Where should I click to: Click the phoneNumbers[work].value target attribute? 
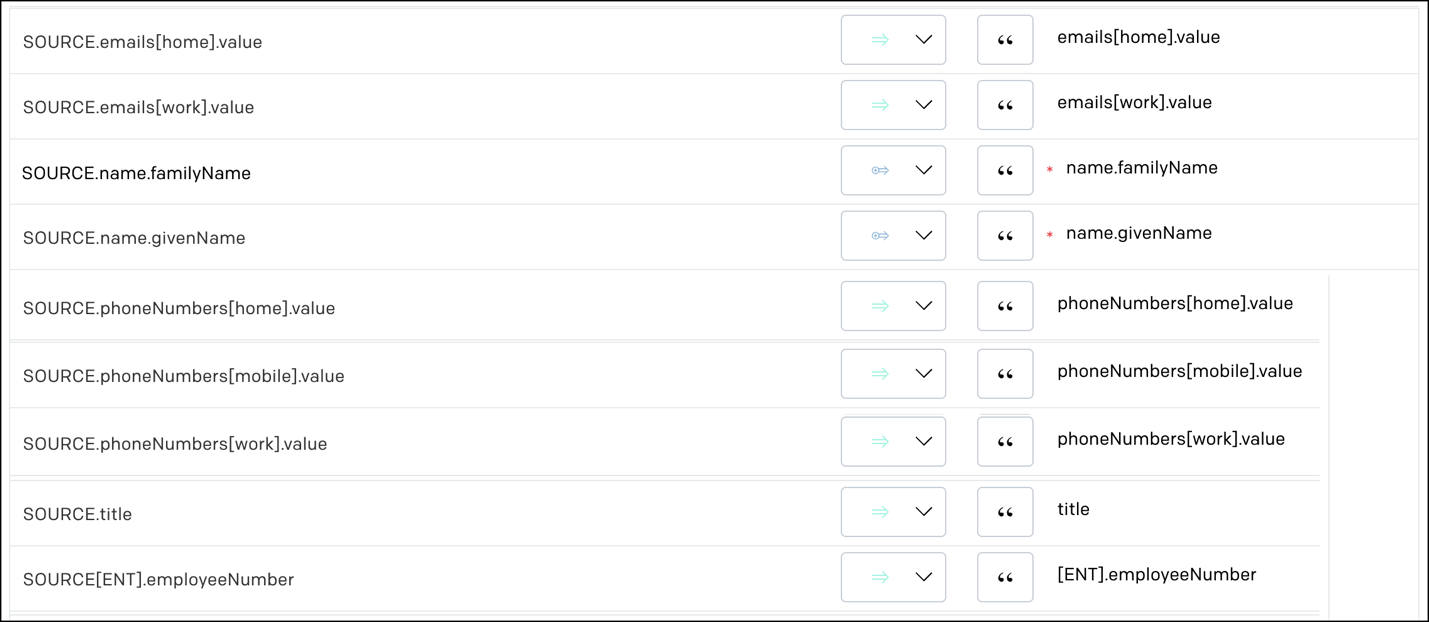click(x=1171, y=439)
